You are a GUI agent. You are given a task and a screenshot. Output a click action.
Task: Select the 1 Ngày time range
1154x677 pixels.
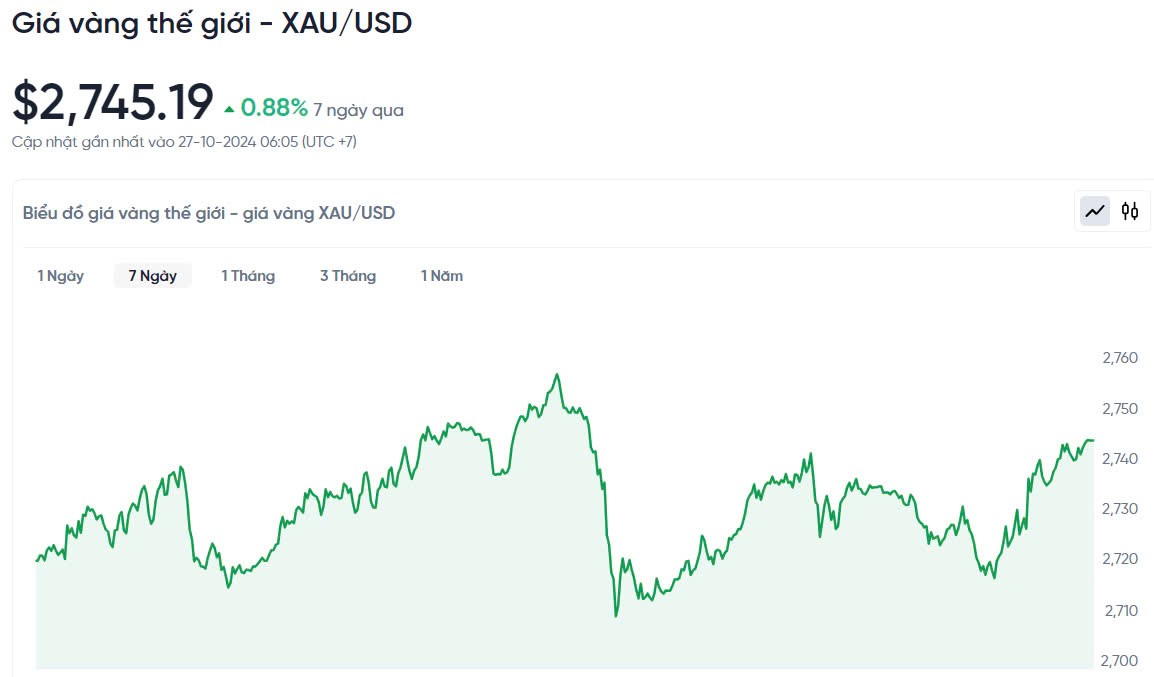(x=61, y=276)
